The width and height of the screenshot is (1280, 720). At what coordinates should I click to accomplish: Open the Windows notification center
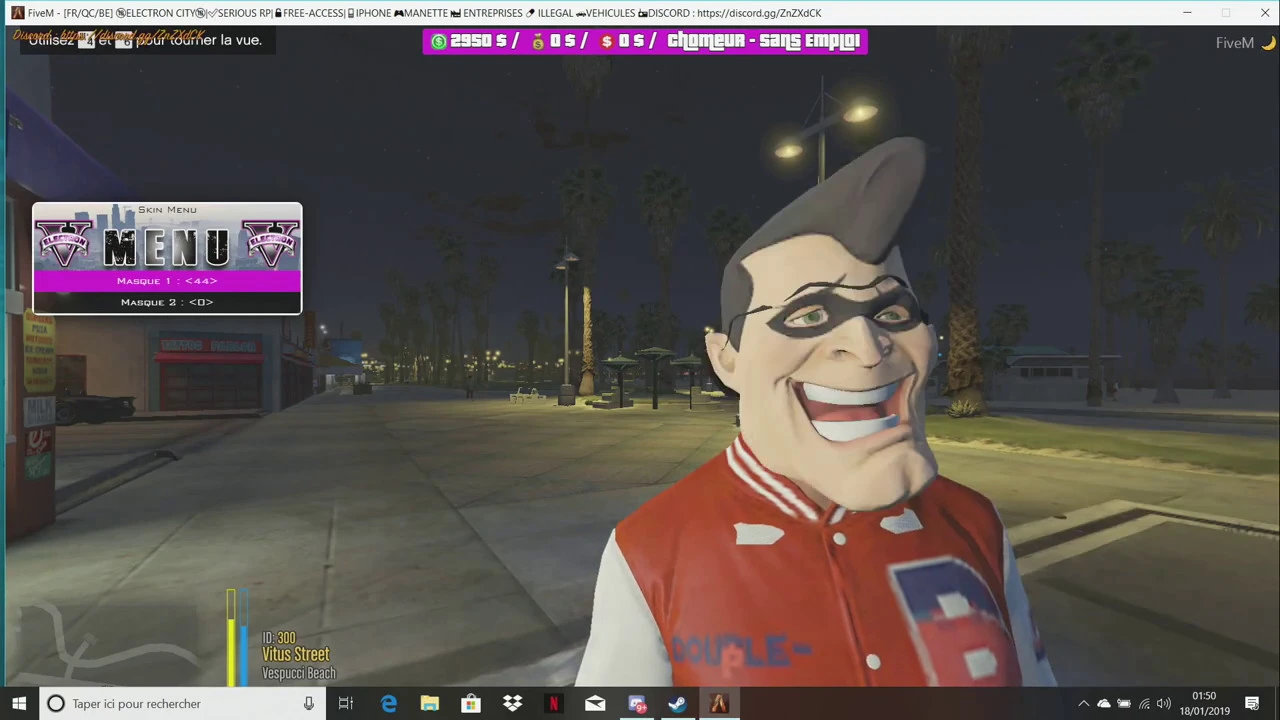click(1252, 704)
